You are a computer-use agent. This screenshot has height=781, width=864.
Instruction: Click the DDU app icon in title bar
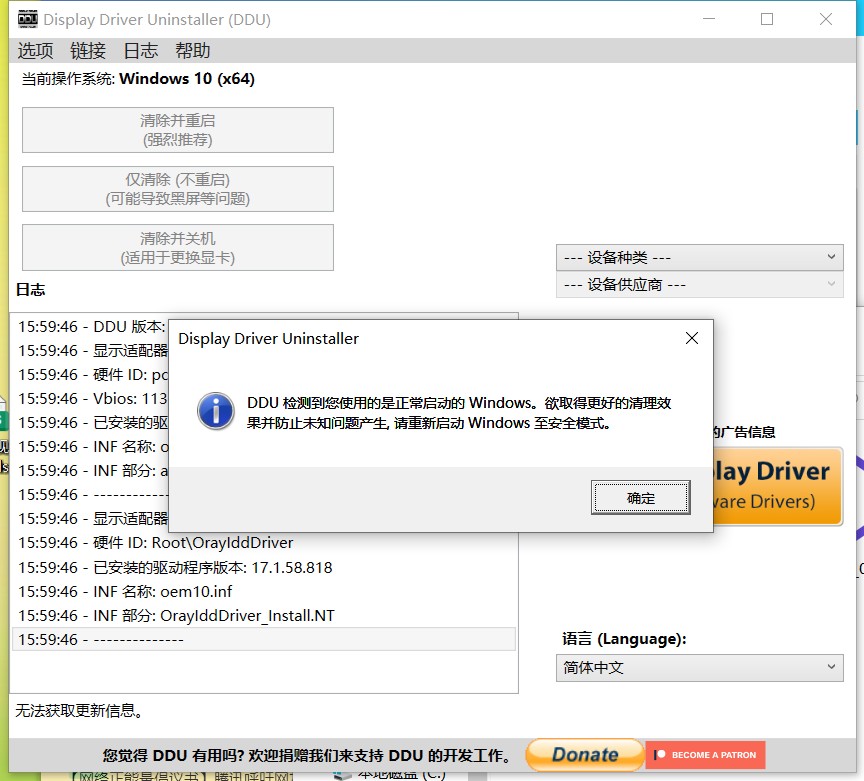click(x=28, y=19)
